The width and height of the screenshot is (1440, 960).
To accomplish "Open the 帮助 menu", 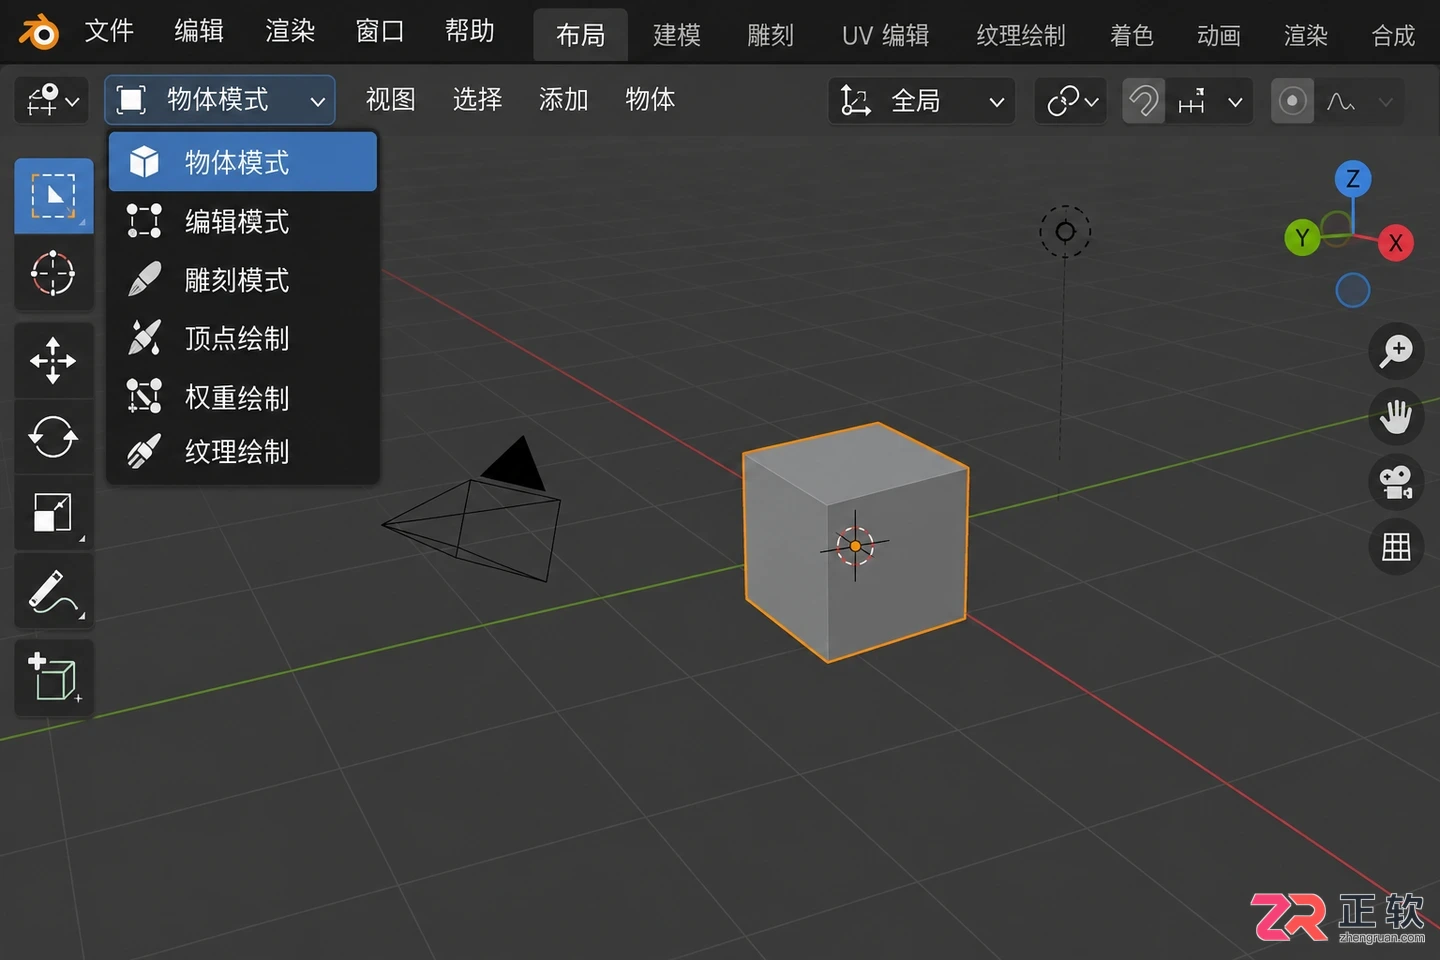I will (470, 31).
